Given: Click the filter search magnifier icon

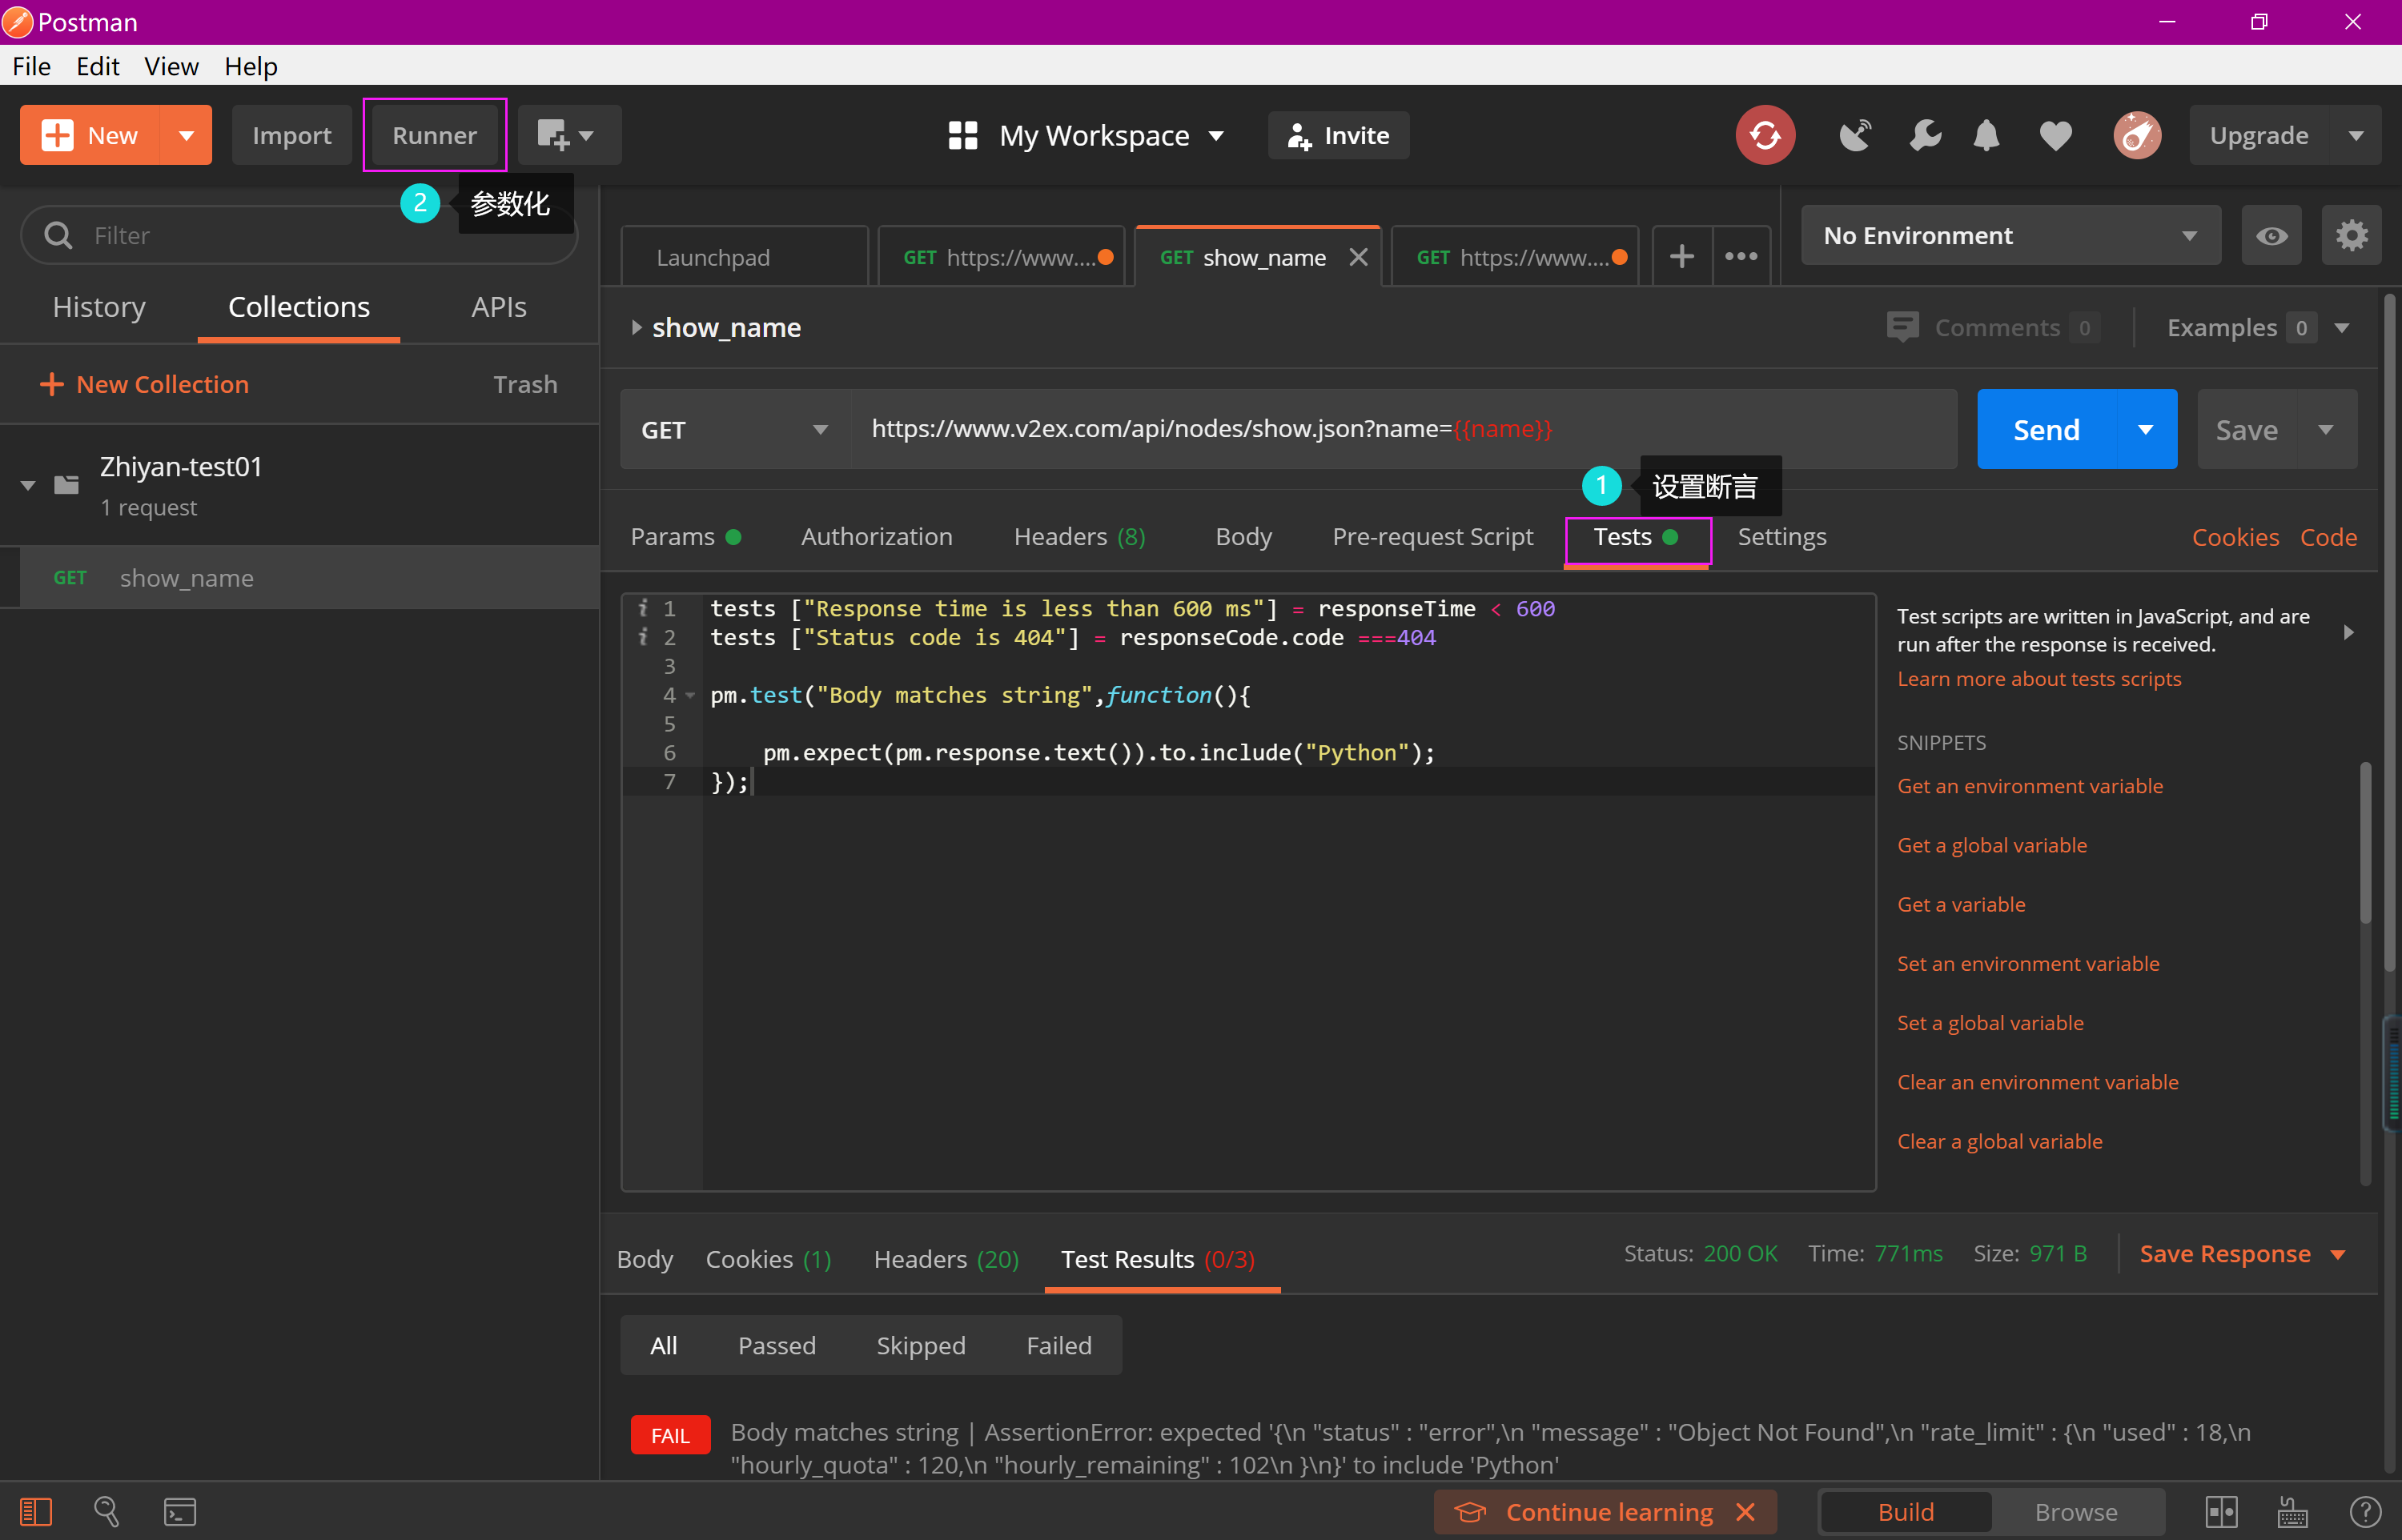Looking at the screenshot, I should coord(58,235).
